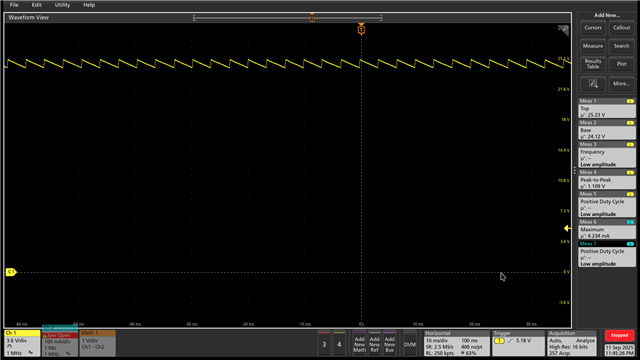Open the Results Table
Screen dimensions: 640x360
click(593, 64)
